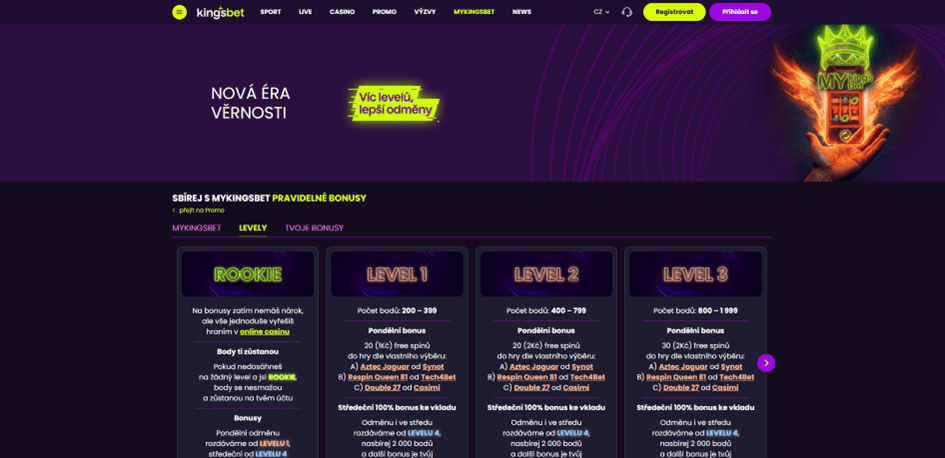This screenshot has height=458, width=945.
Task: Open Tech4Bet link in Level 1 card
Action: 438,377
